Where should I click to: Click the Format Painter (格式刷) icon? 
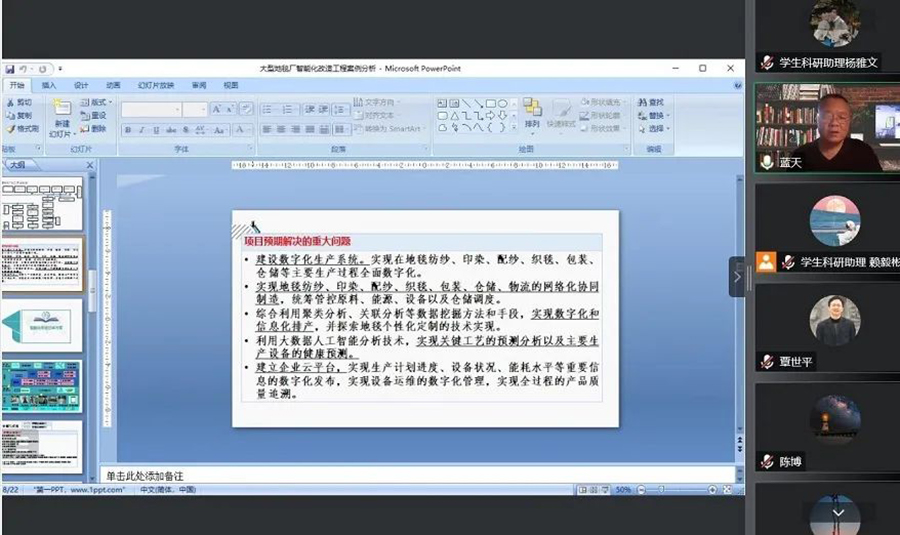click(20, 129)
